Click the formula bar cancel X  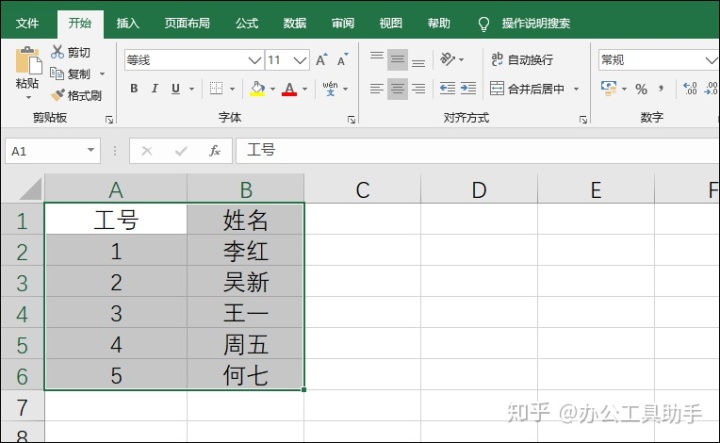coord(147,151)
